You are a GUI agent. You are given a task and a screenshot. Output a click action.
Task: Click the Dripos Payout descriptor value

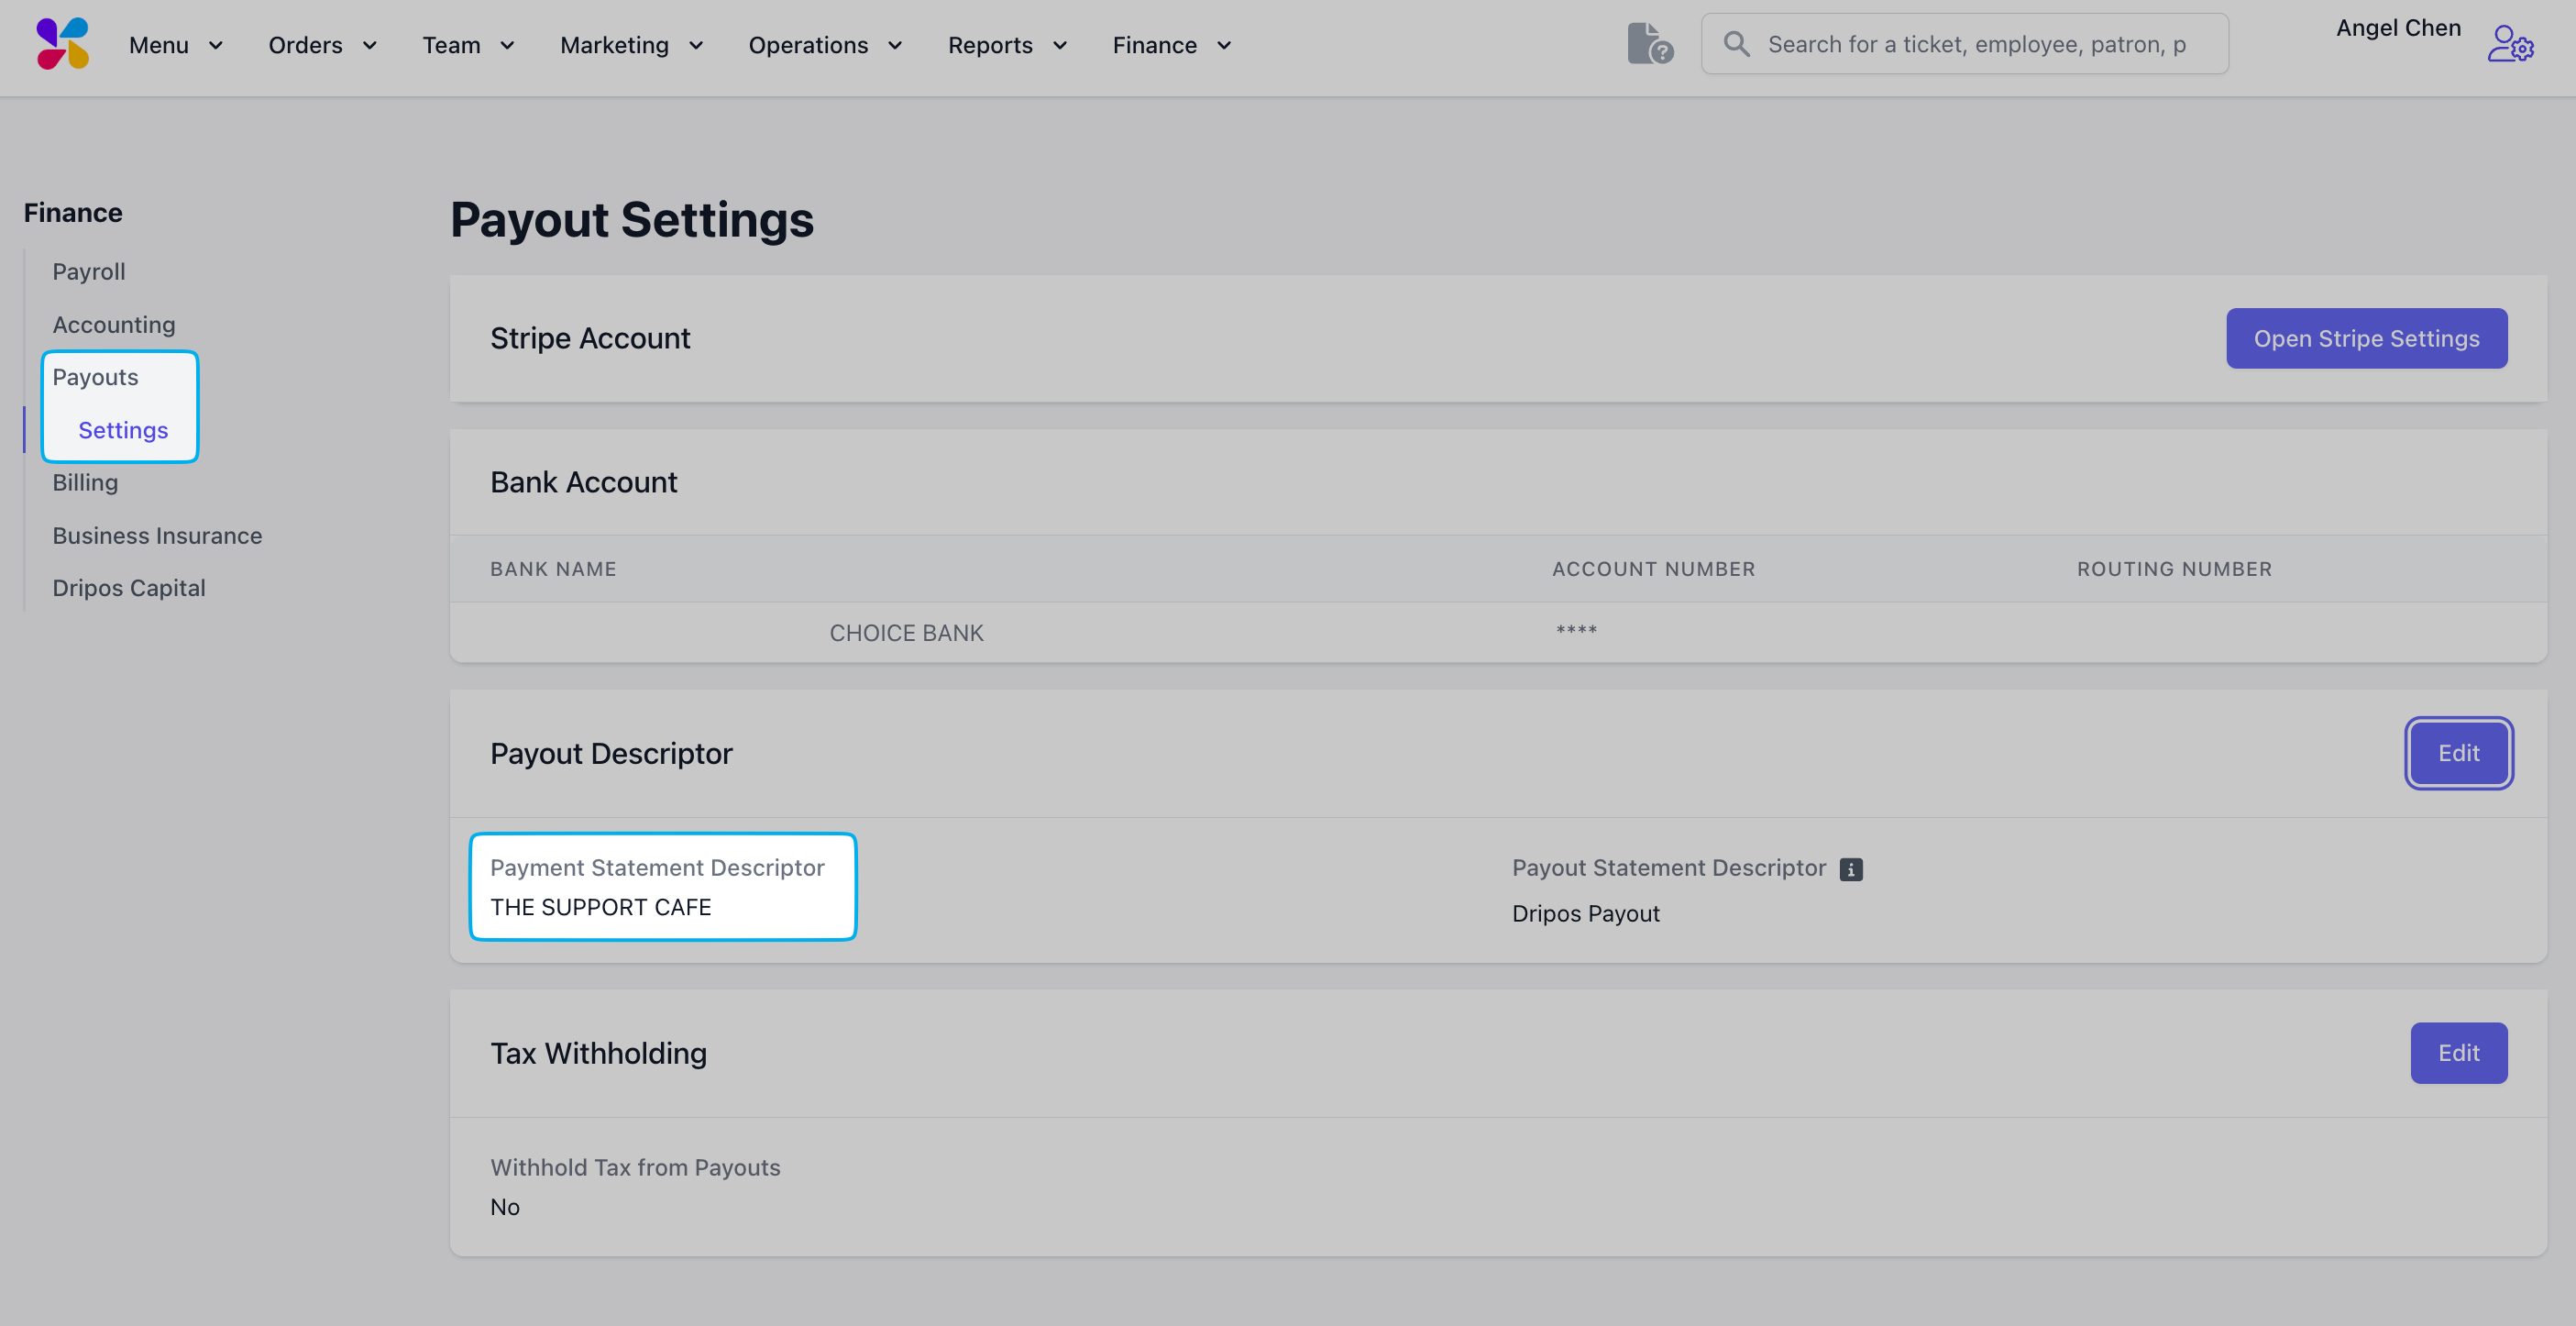pyautogui.click(x=1585, y=913)
